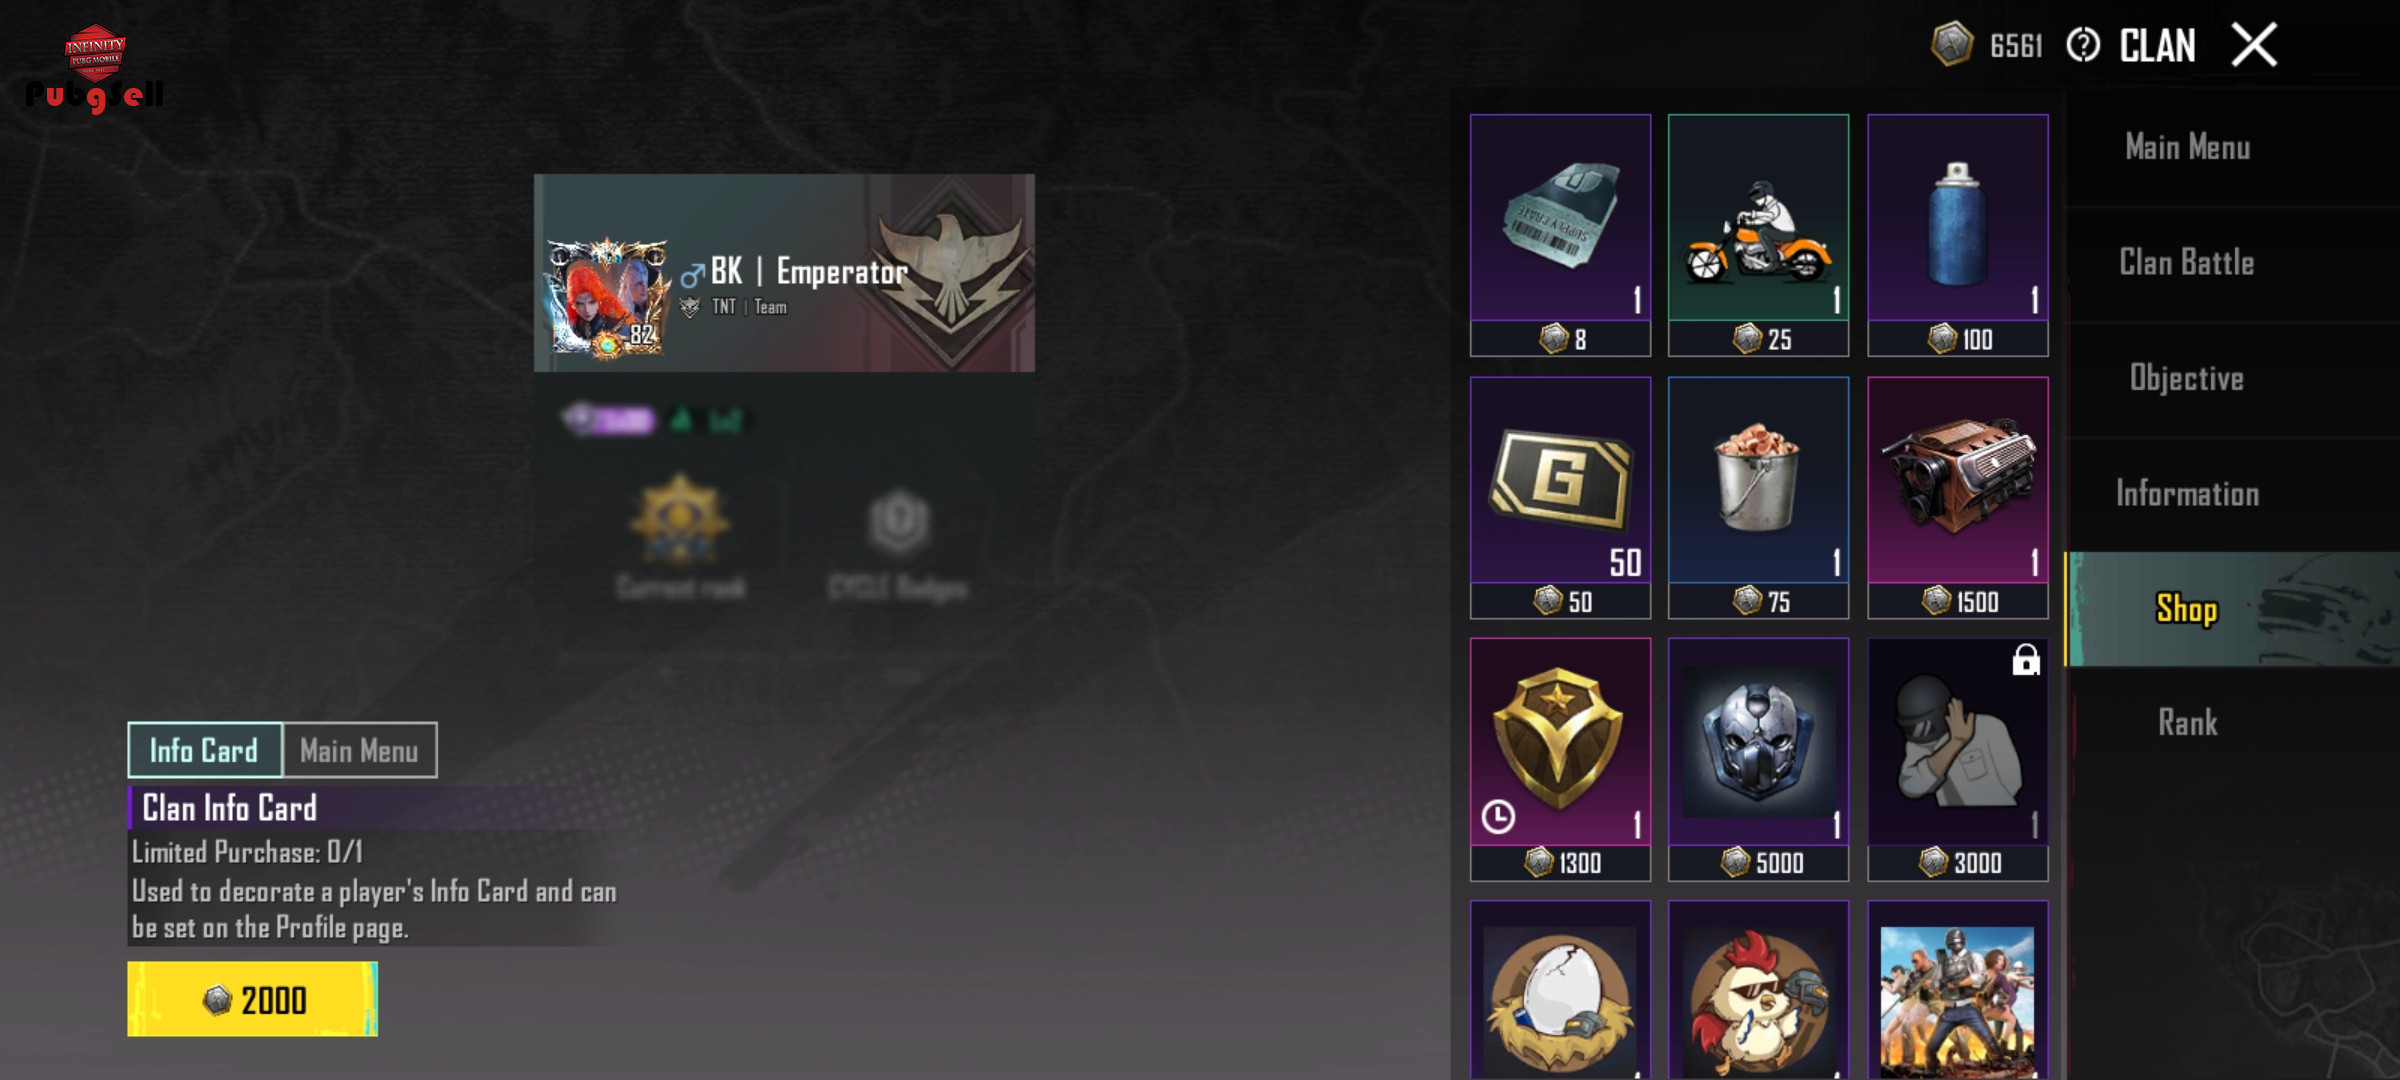
Task: Select the G gold card item
Action: (x=1560, y=497)
